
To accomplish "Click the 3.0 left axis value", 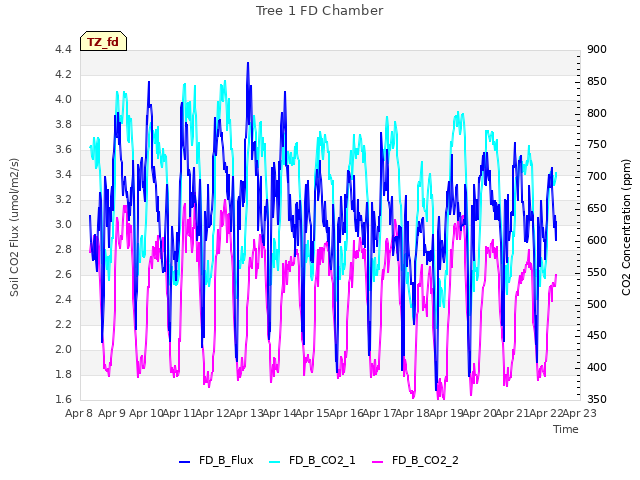I will 63,224.
